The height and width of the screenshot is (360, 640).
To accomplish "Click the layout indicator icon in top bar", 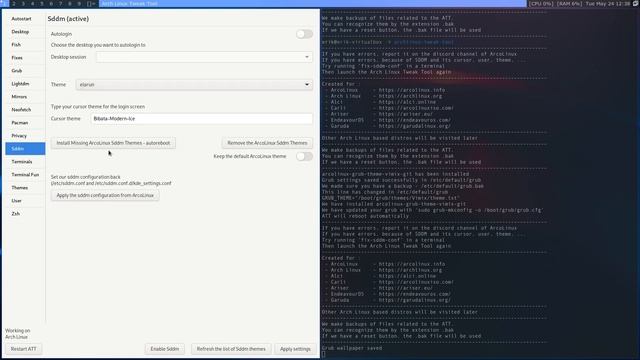I will [91, 3].
